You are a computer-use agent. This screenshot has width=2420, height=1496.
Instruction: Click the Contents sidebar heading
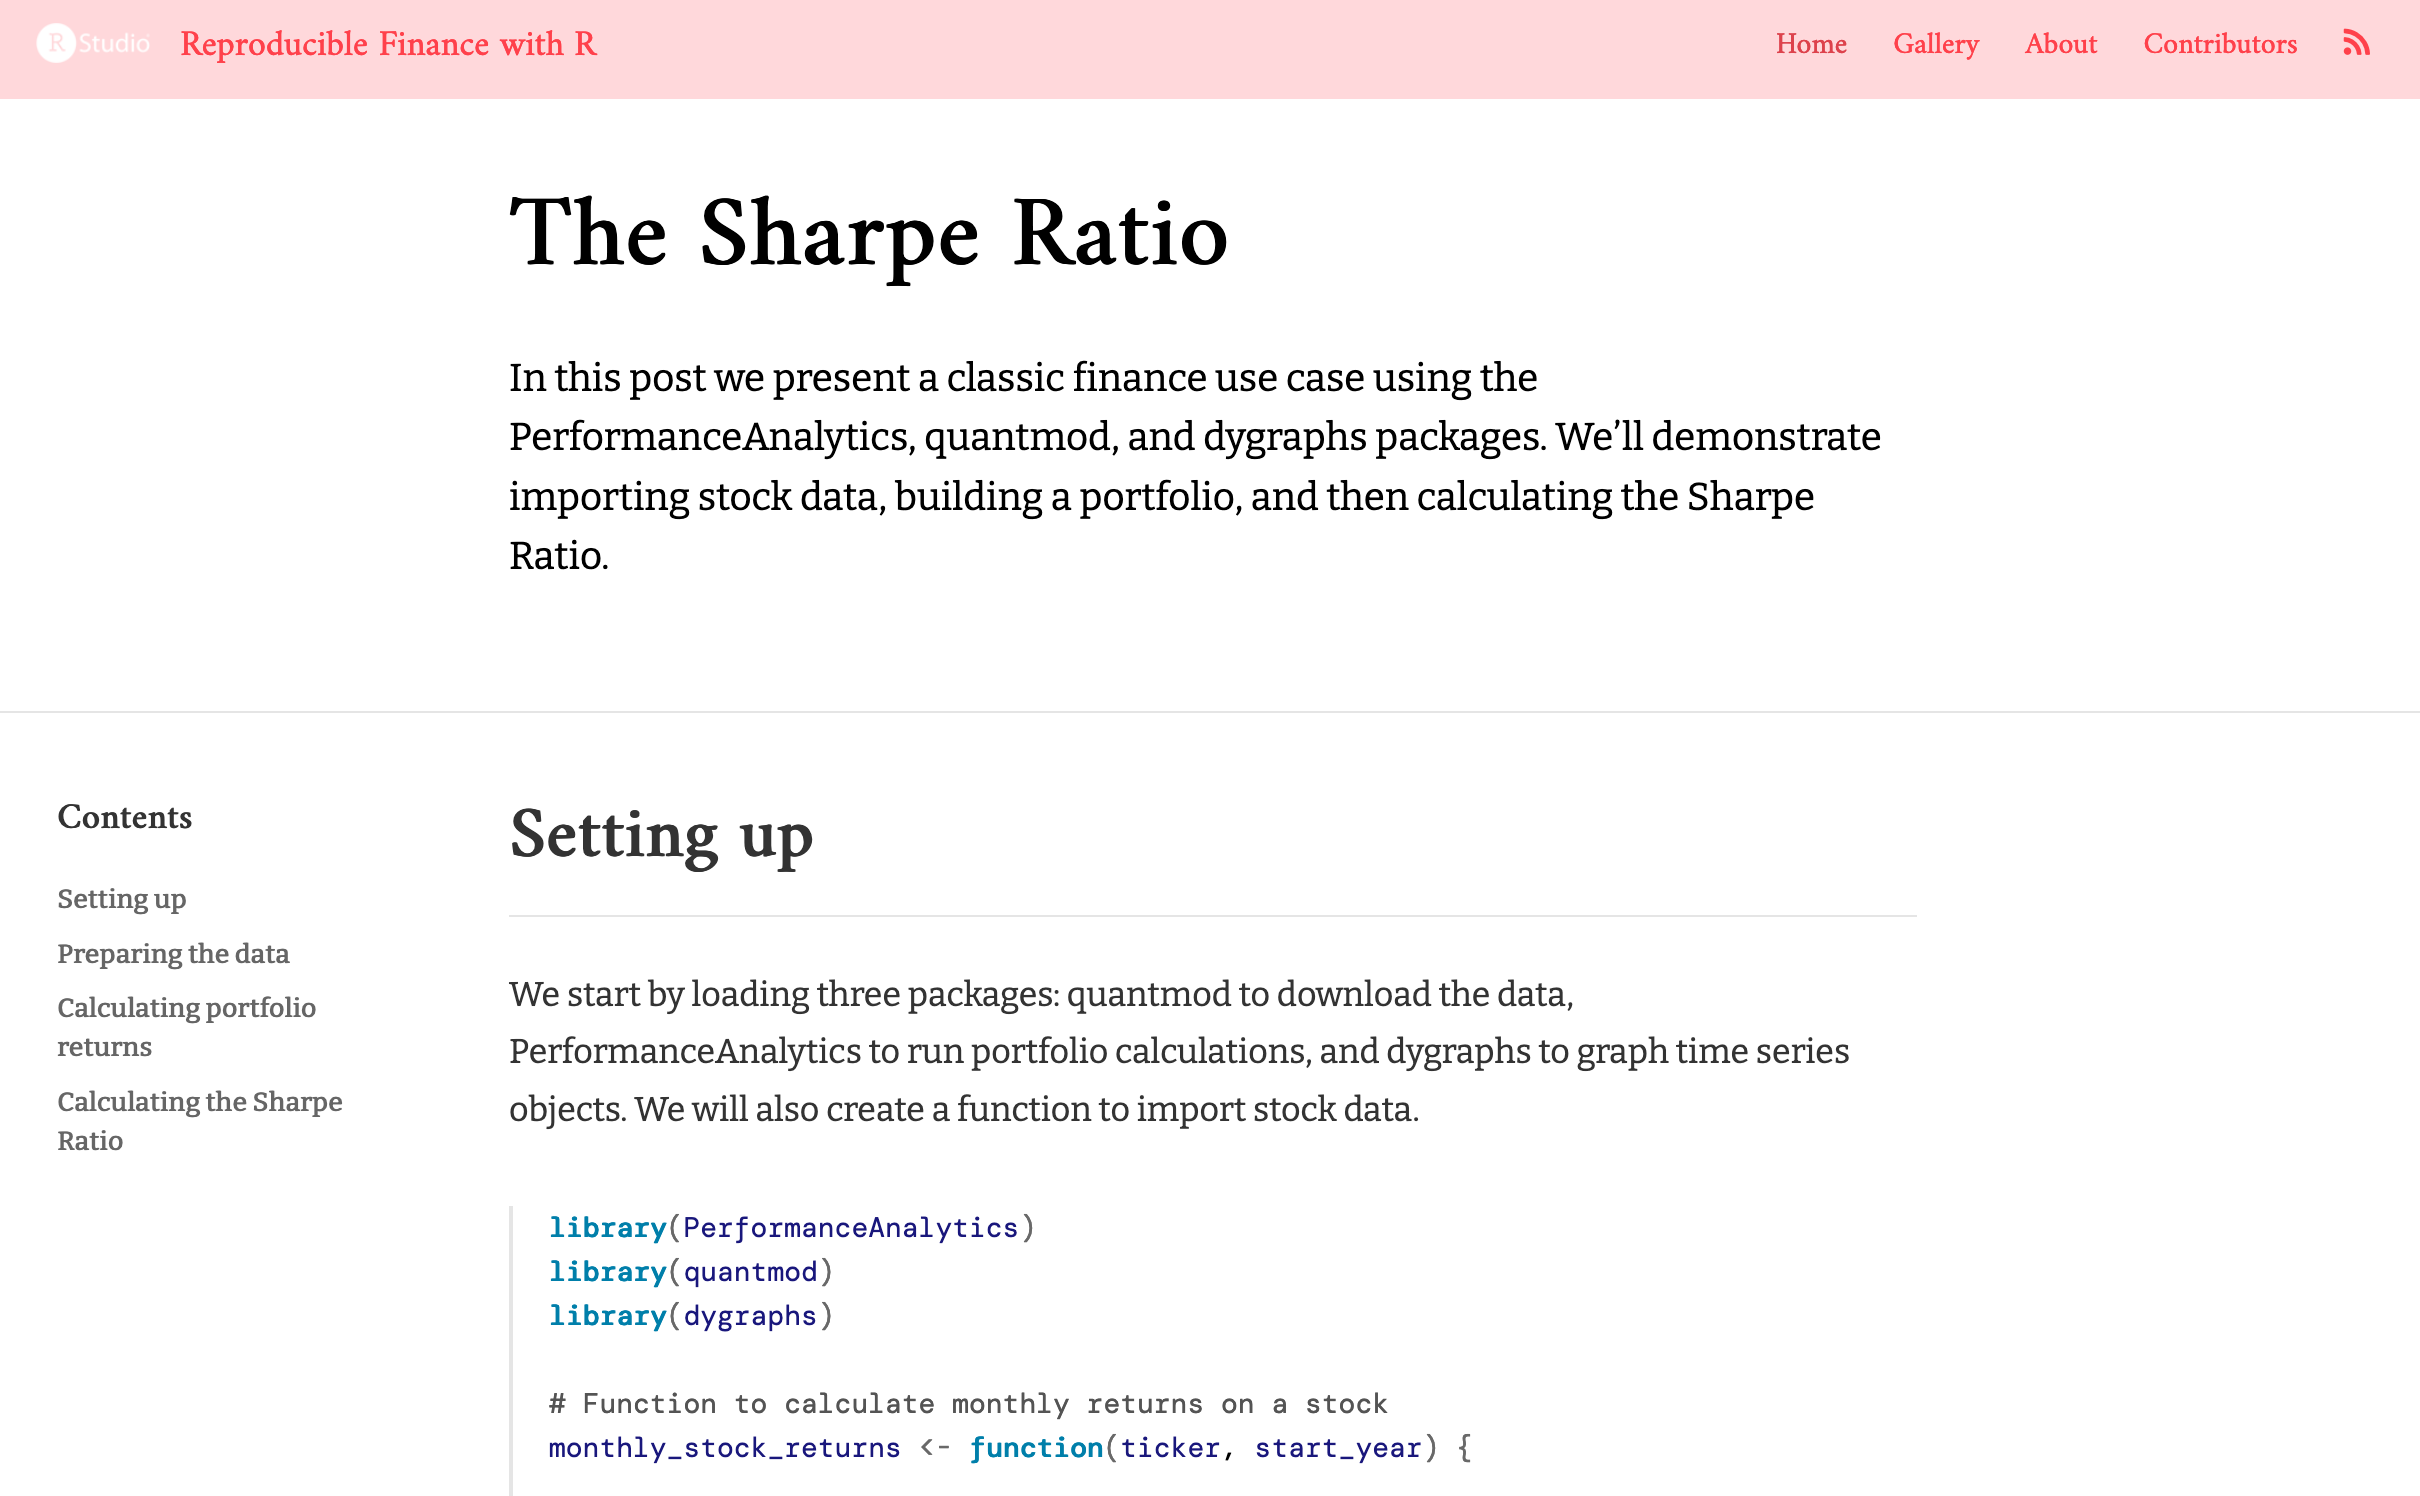click(x=125, y=817)
